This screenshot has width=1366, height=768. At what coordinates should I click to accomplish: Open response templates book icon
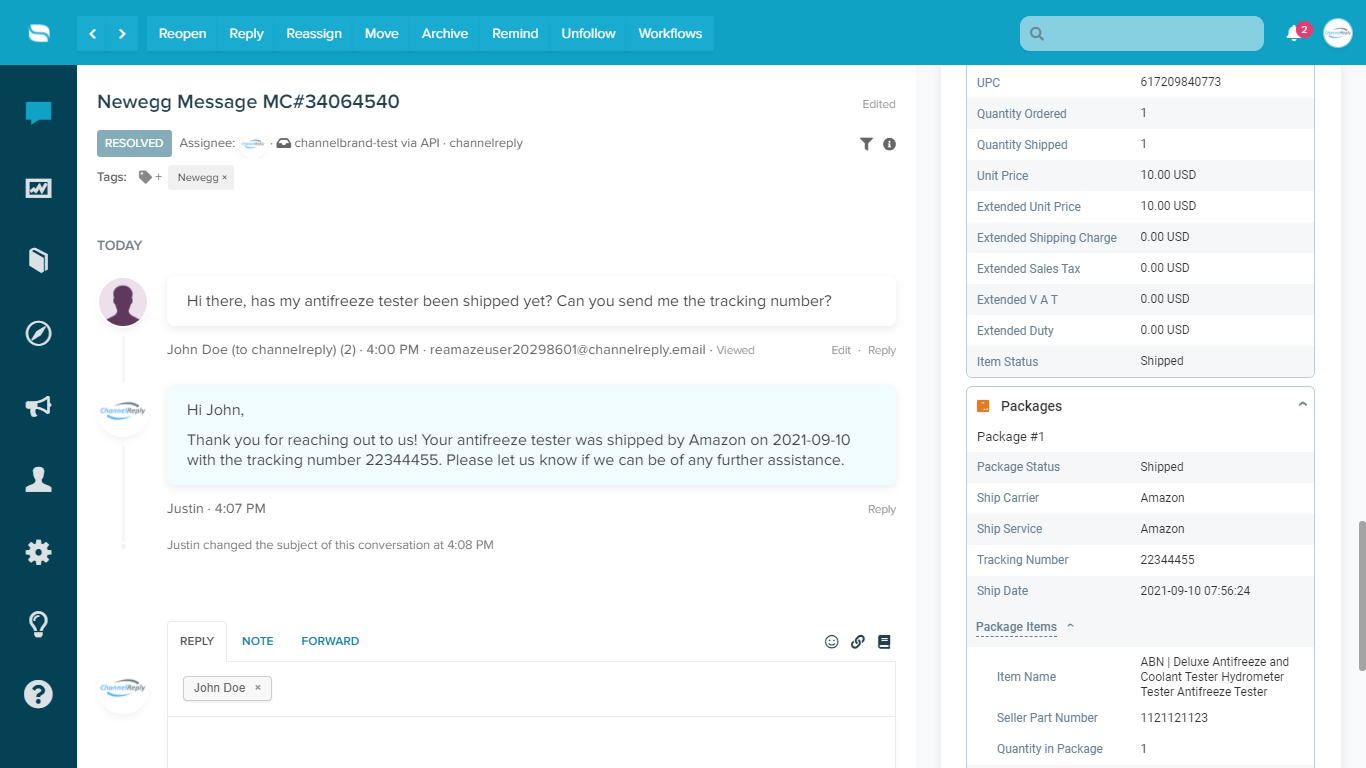(884, 642)
